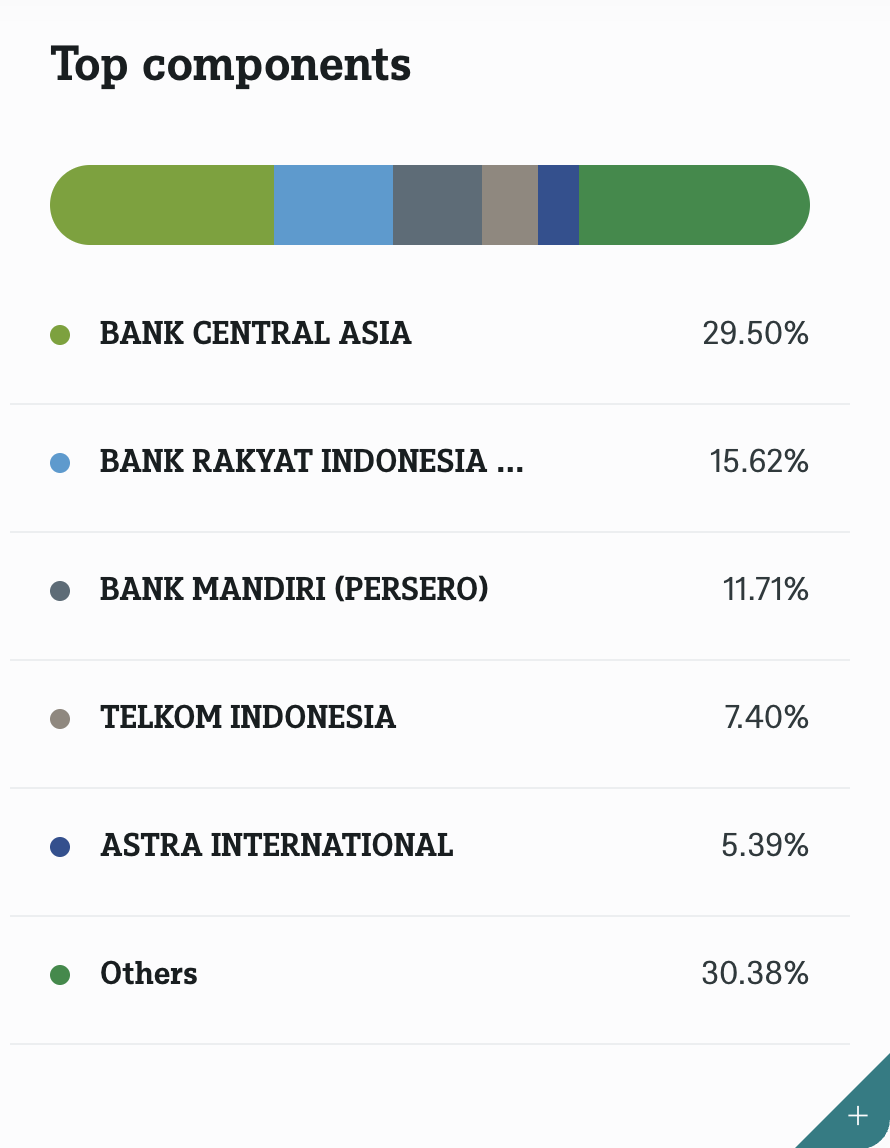Click the 29.50% percentage value
The width and height of the screenshot is (890, 1148).
click(x=755, y=334)
